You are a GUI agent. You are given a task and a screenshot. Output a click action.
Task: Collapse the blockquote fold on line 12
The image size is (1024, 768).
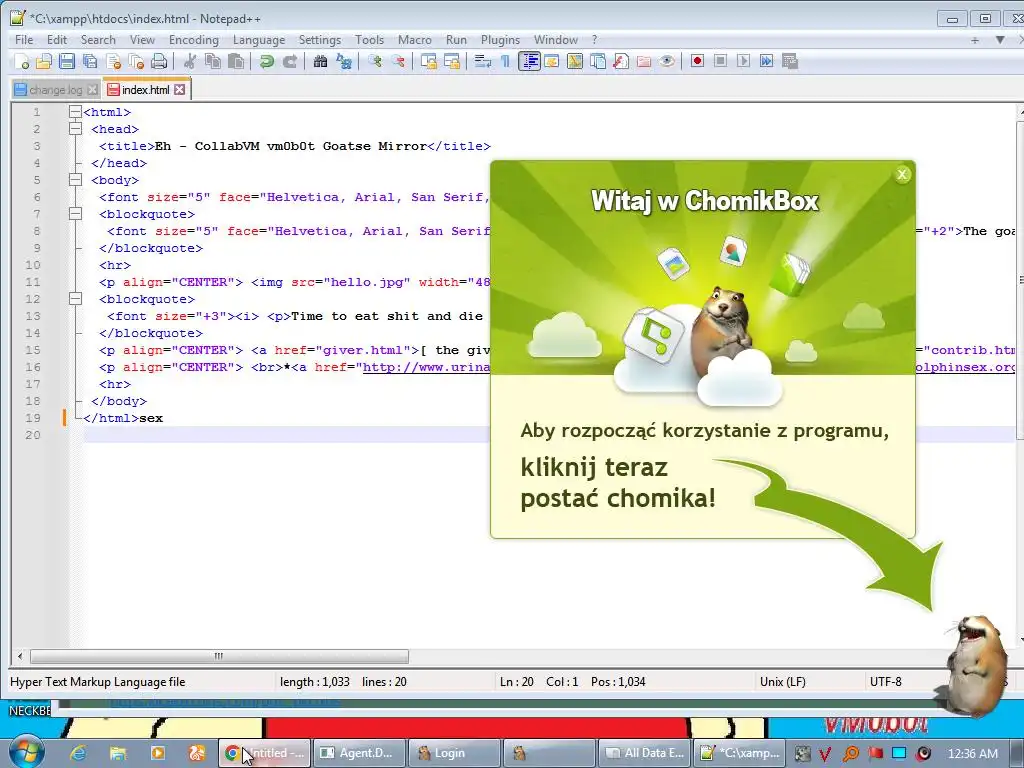75,298
